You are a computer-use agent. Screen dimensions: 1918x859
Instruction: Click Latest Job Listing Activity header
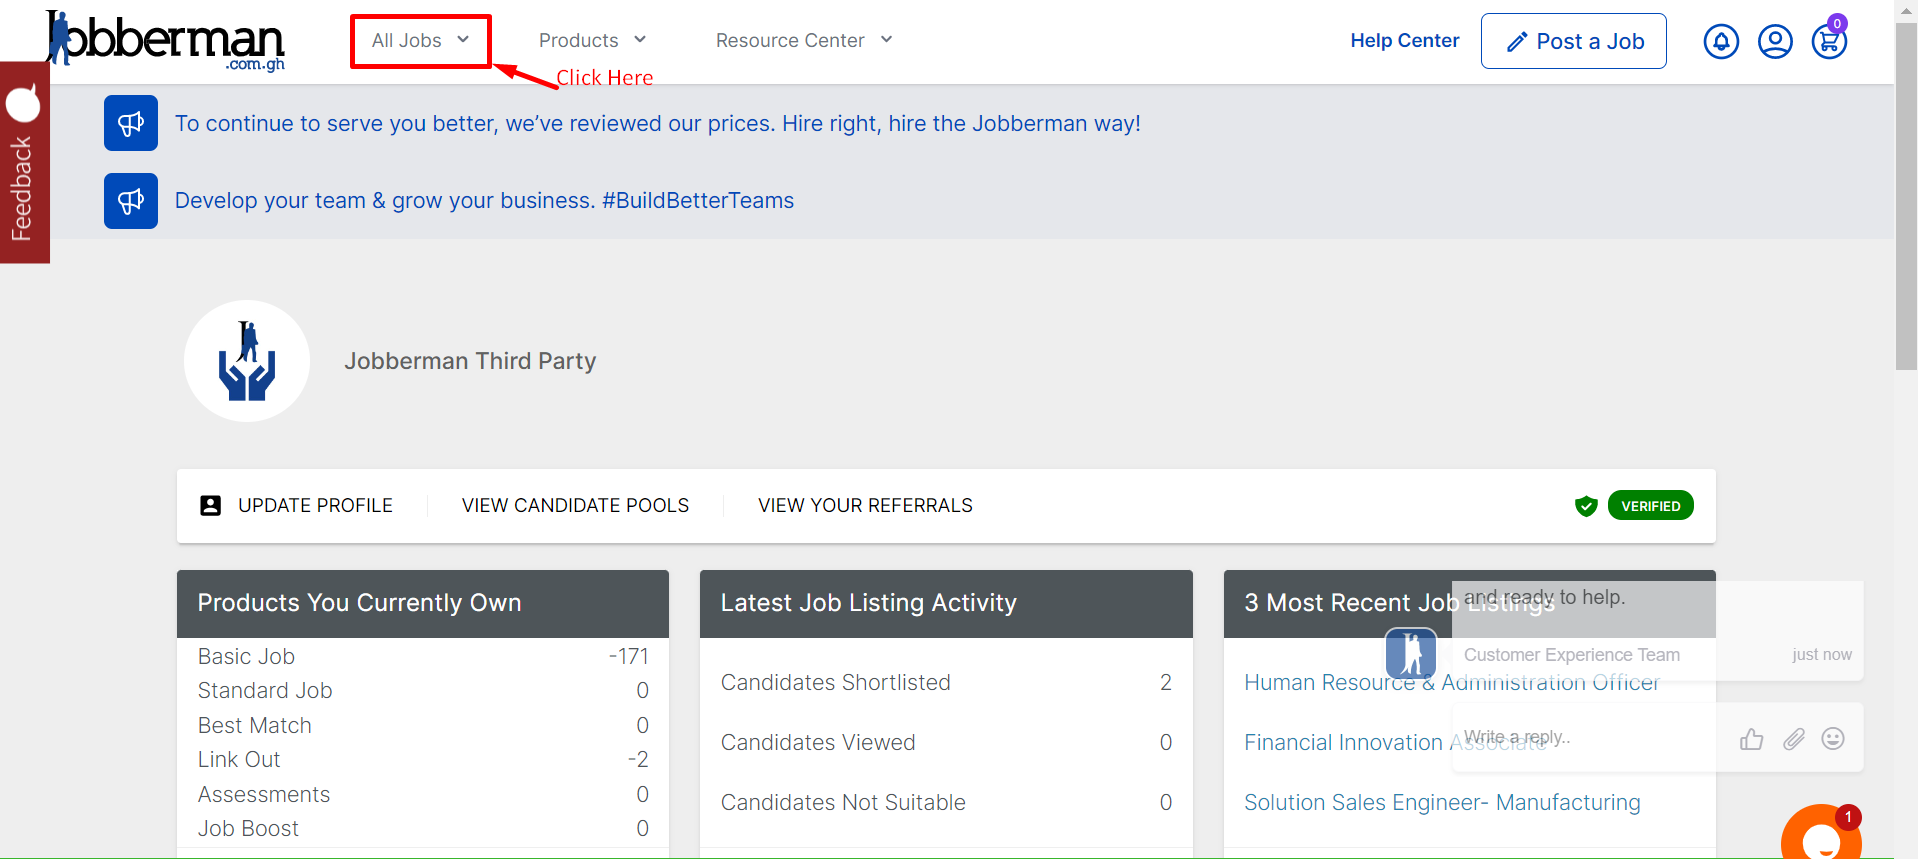click(946, 604)
